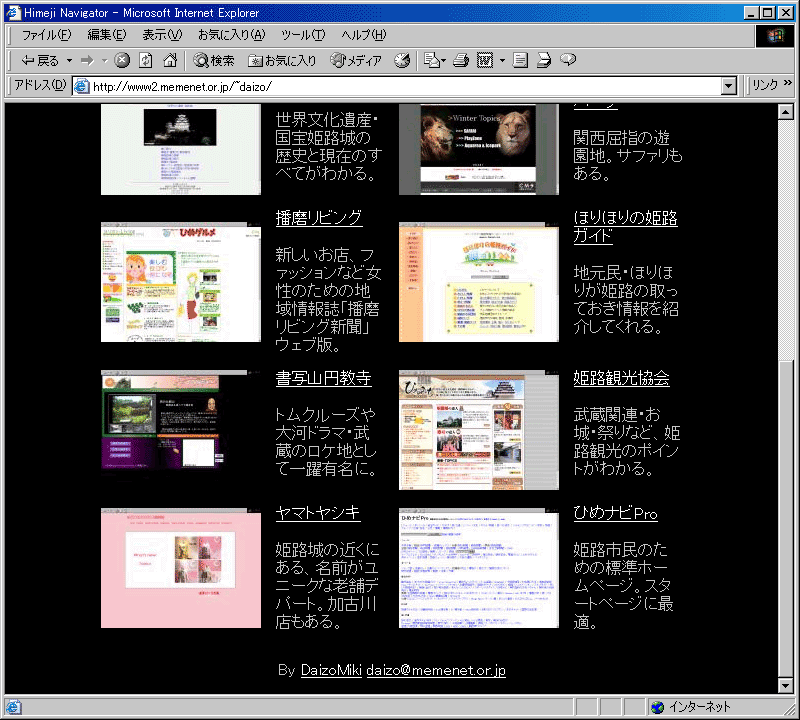Open the お気に入り favorites toolbar button
Image resolution: width=800 pixels, height=720 pixels.
(x=282, y=61)
